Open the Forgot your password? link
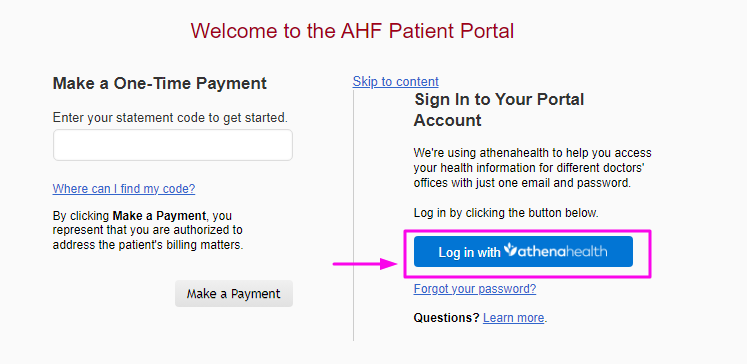Viewport: 747px width, 364px height. tap(474, 289)
